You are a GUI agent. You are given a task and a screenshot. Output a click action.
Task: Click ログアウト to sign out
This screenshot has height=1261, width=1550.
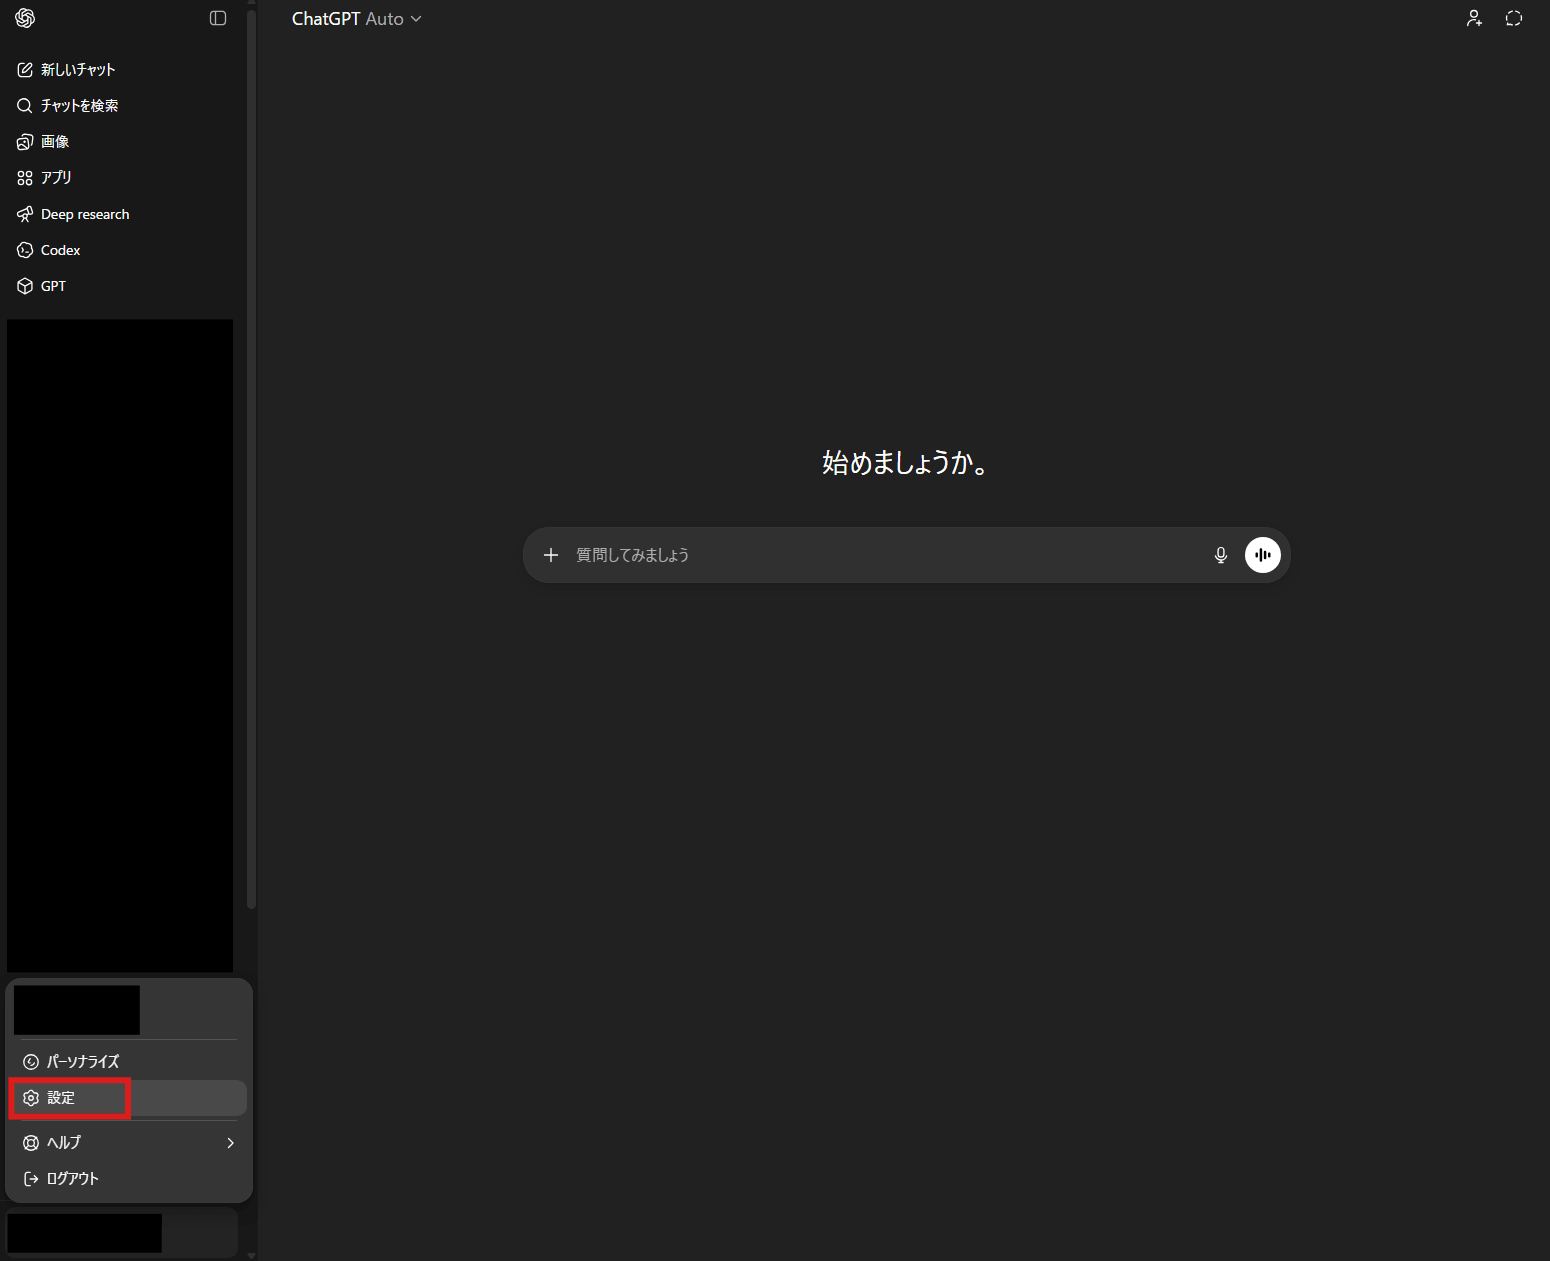click(72, 1179)
